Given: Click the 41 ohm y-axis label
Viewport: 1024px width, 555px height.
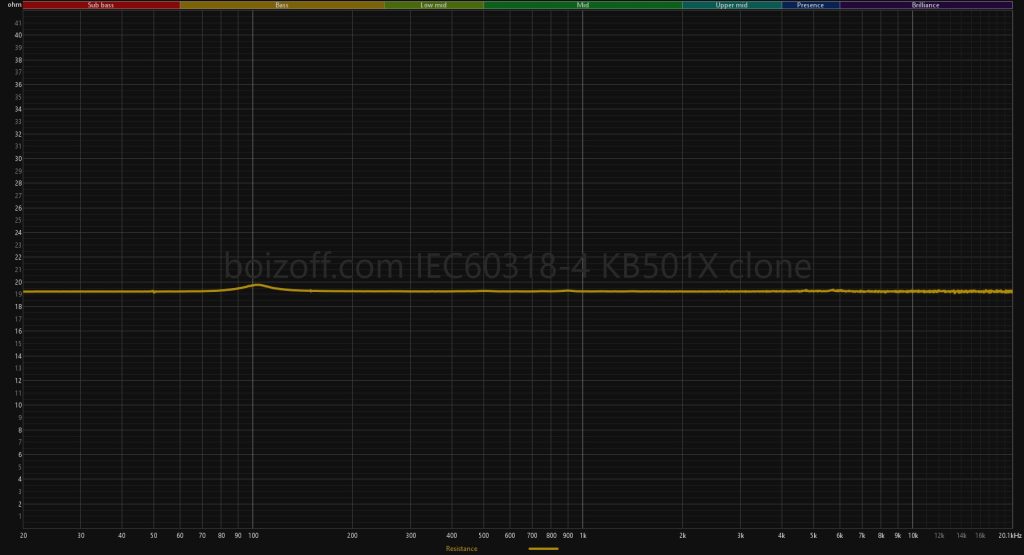Looking at the screenshot, I should point(18,23).
